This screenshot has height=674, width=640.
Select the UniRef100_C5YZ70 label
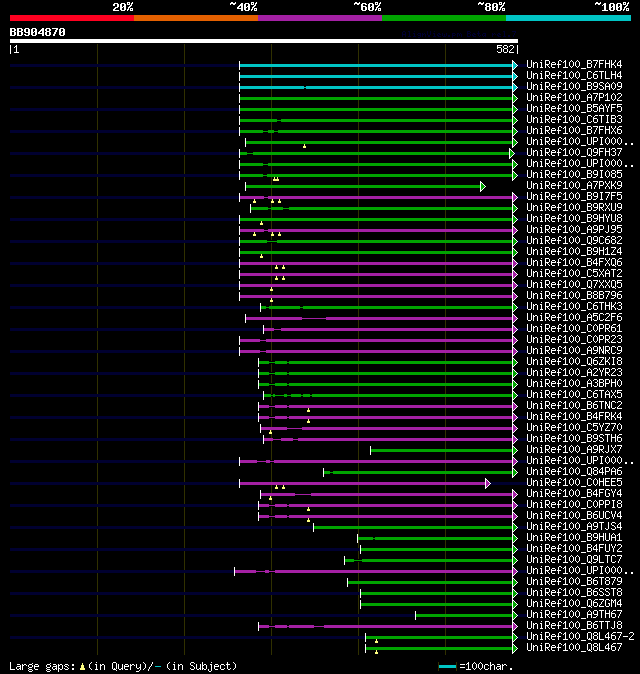coord(574,428)
